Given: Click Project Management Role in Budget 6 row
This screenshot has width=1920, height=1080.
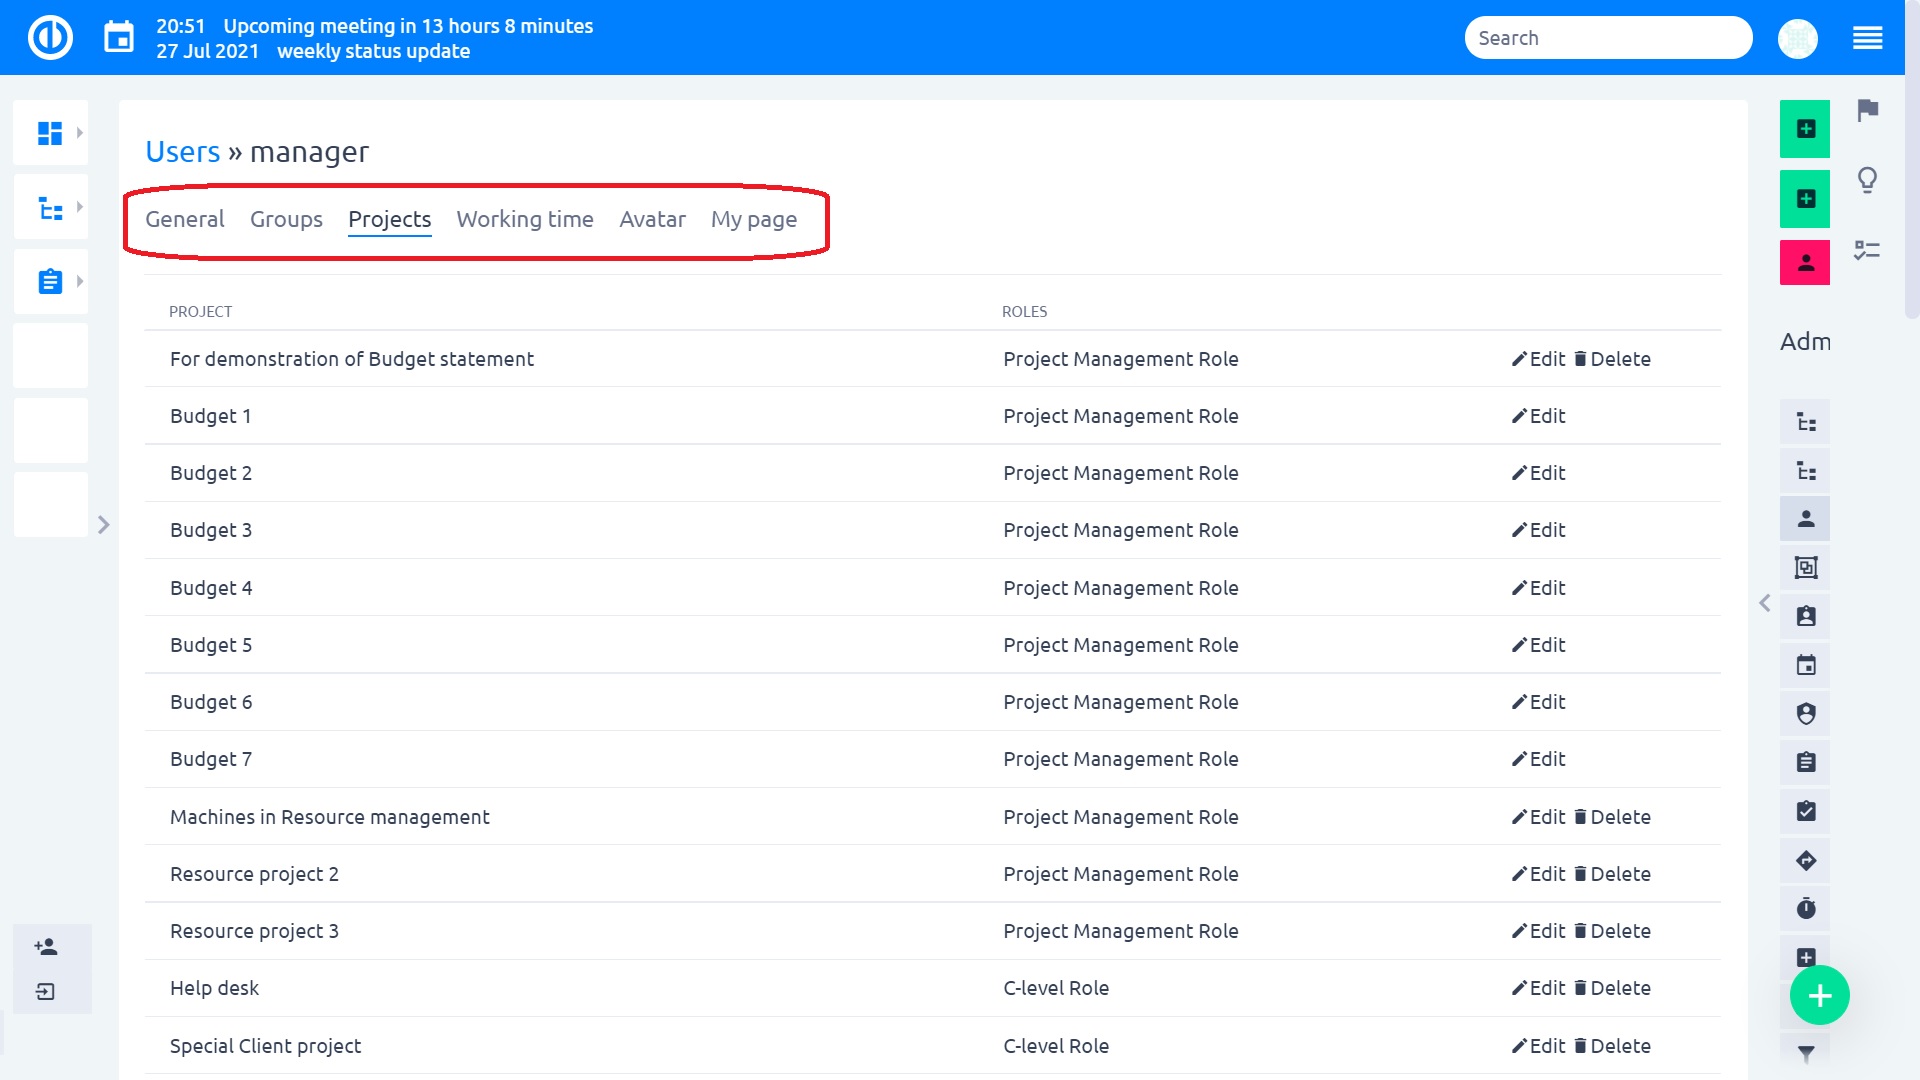Looking at the screenshot, I should pyautogui.click(x=1120, y=702).
